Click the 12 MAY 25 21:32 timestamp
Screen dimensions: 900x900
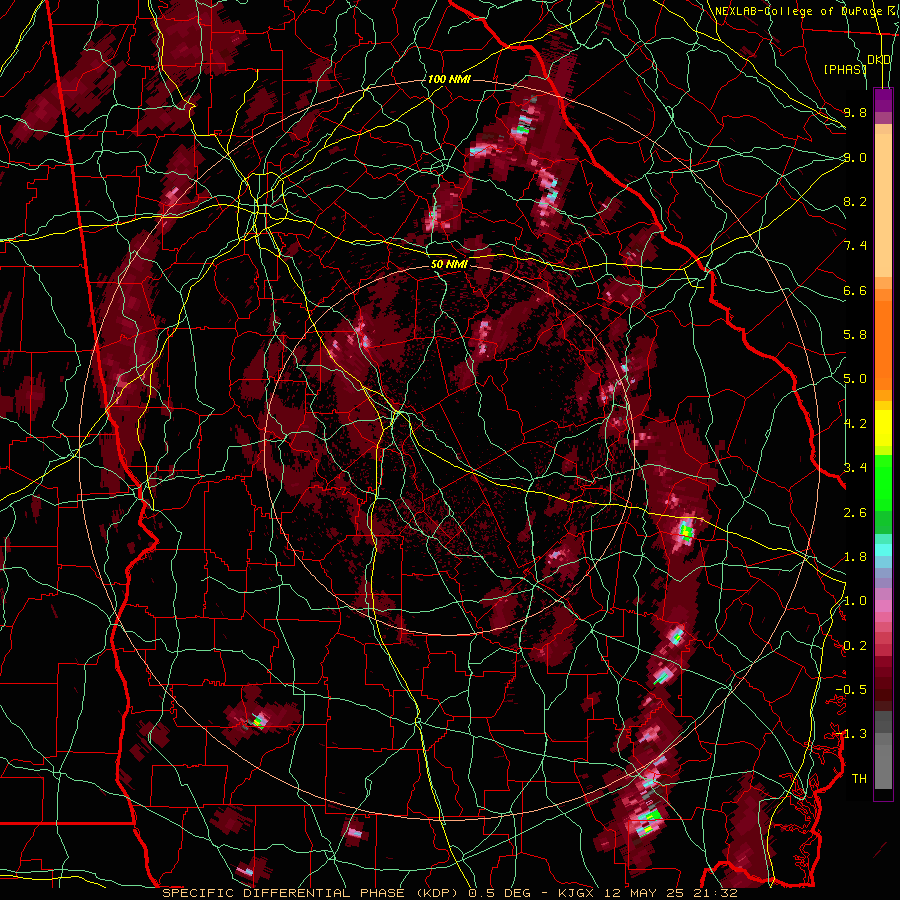[672, 893]
